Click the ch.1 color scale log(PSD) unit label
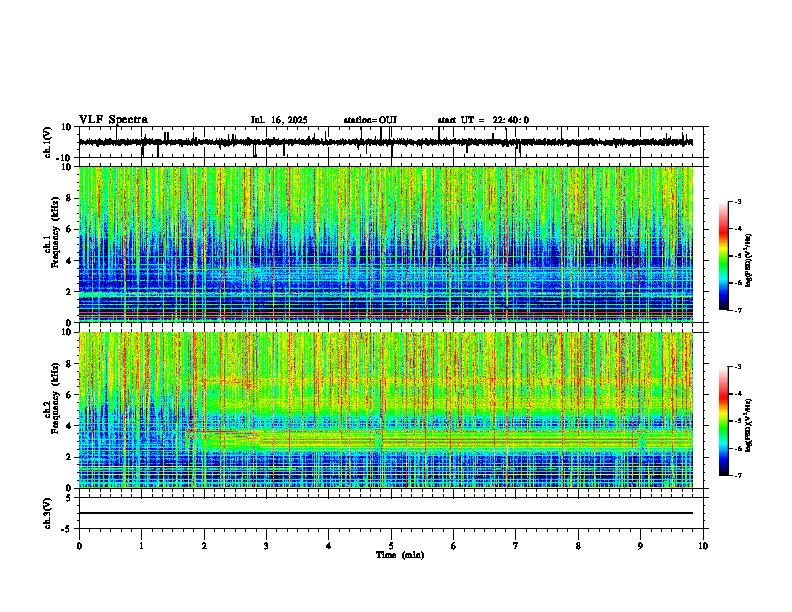This screenshot has width=792, height=612. pos(749,261)
